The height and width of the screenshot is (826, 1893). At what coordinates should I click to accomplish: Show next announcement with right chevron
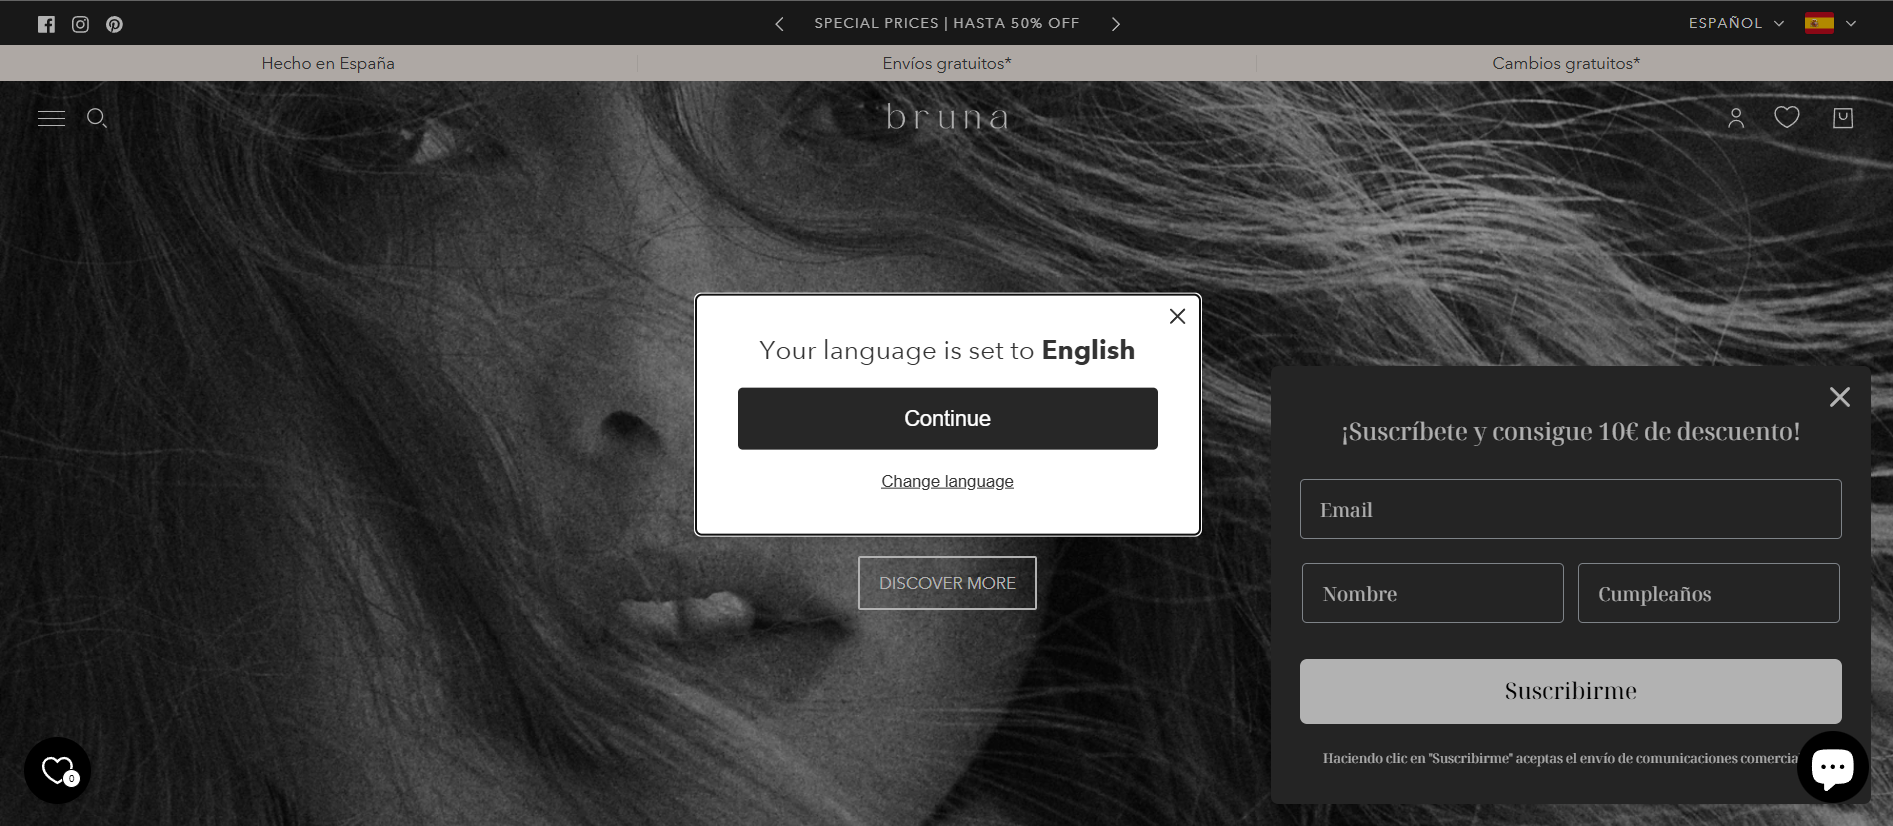tap(1116, 24)
